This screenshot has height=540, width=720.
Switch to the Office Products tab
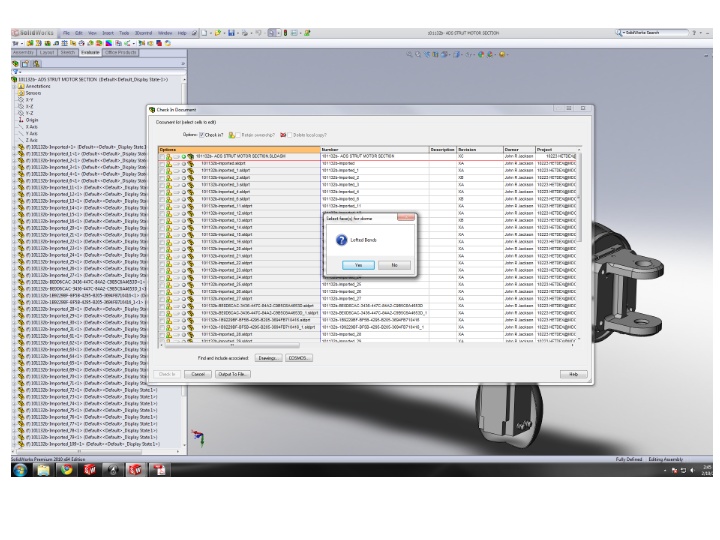click(120, 52)
